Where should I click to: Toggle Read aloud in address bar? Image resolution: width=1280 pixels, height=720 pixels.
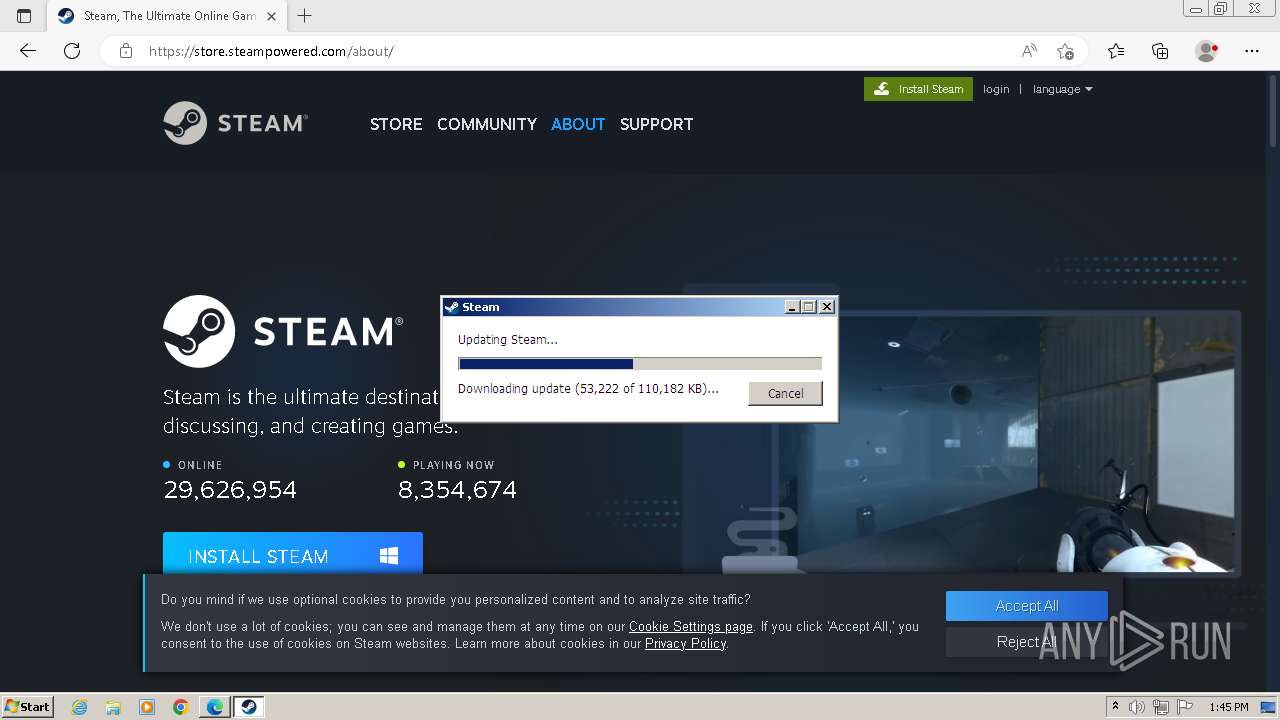click(1029, 51)
